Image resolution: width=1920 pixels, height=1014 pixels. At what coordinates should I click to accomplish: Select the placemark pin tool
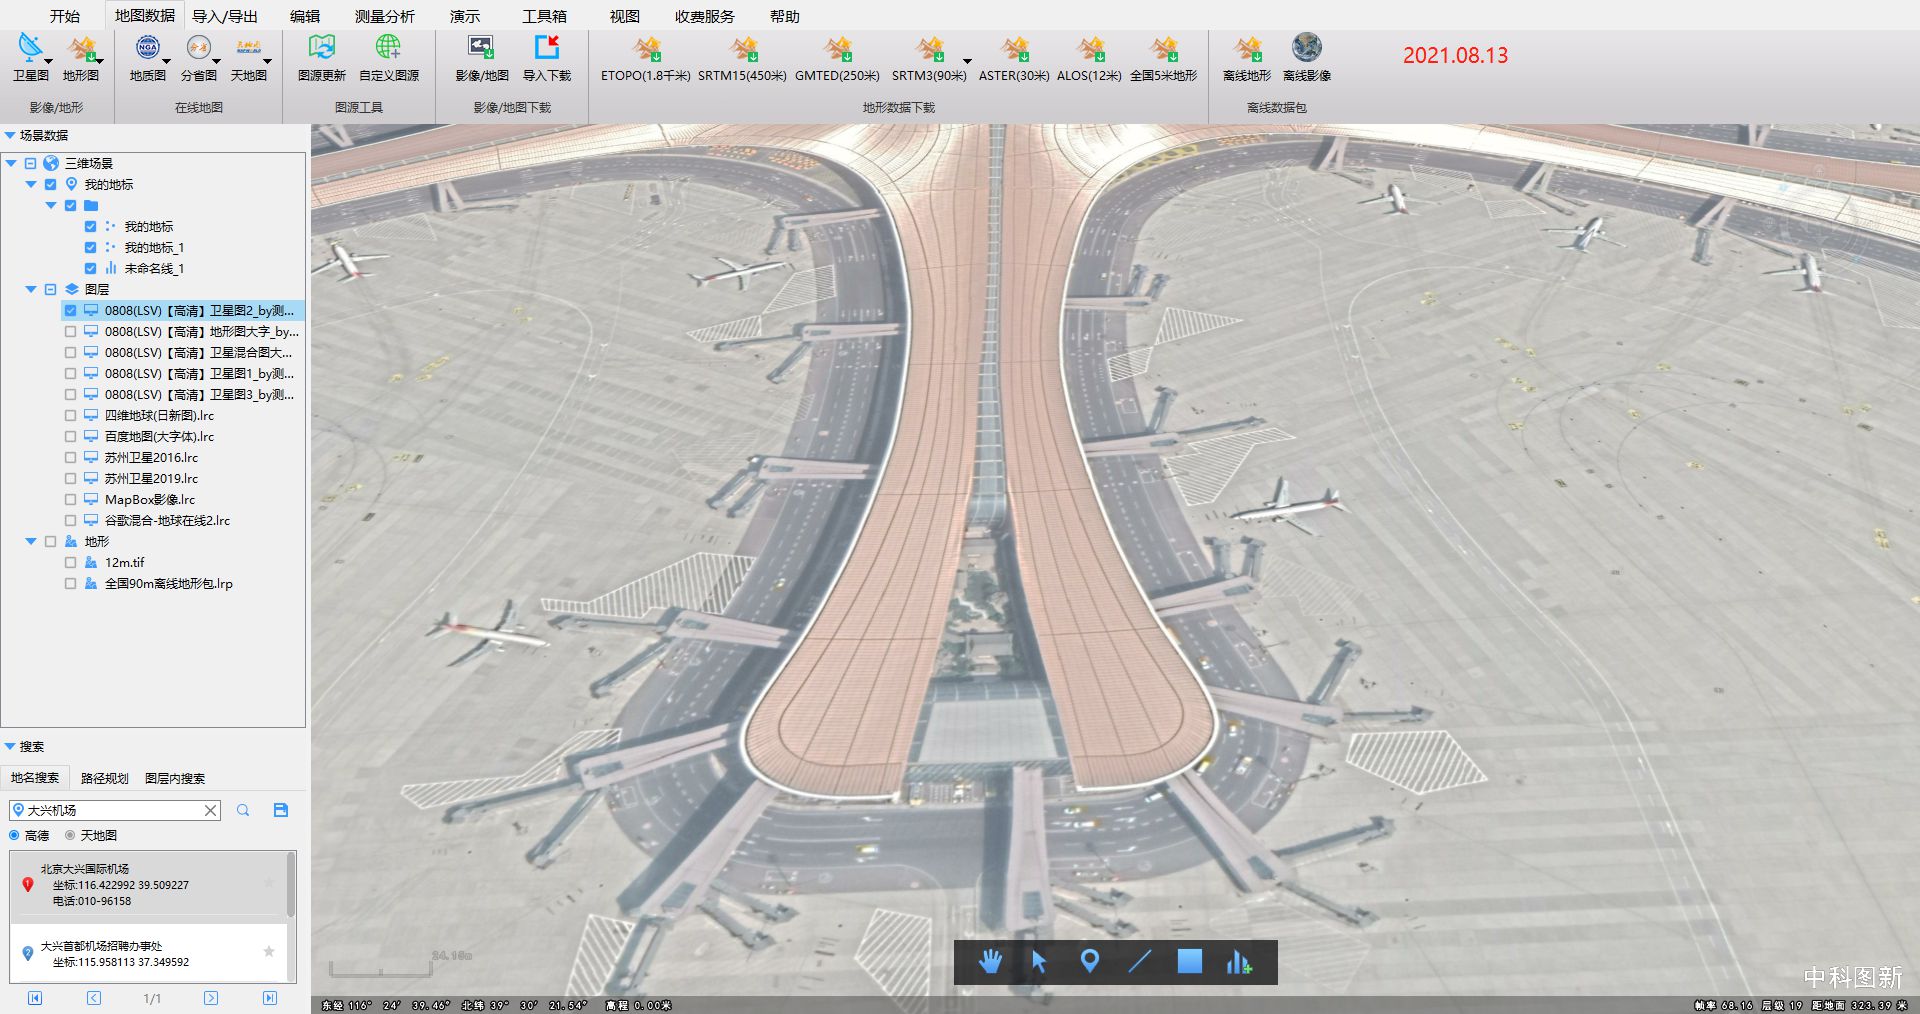coord(1089,962)
